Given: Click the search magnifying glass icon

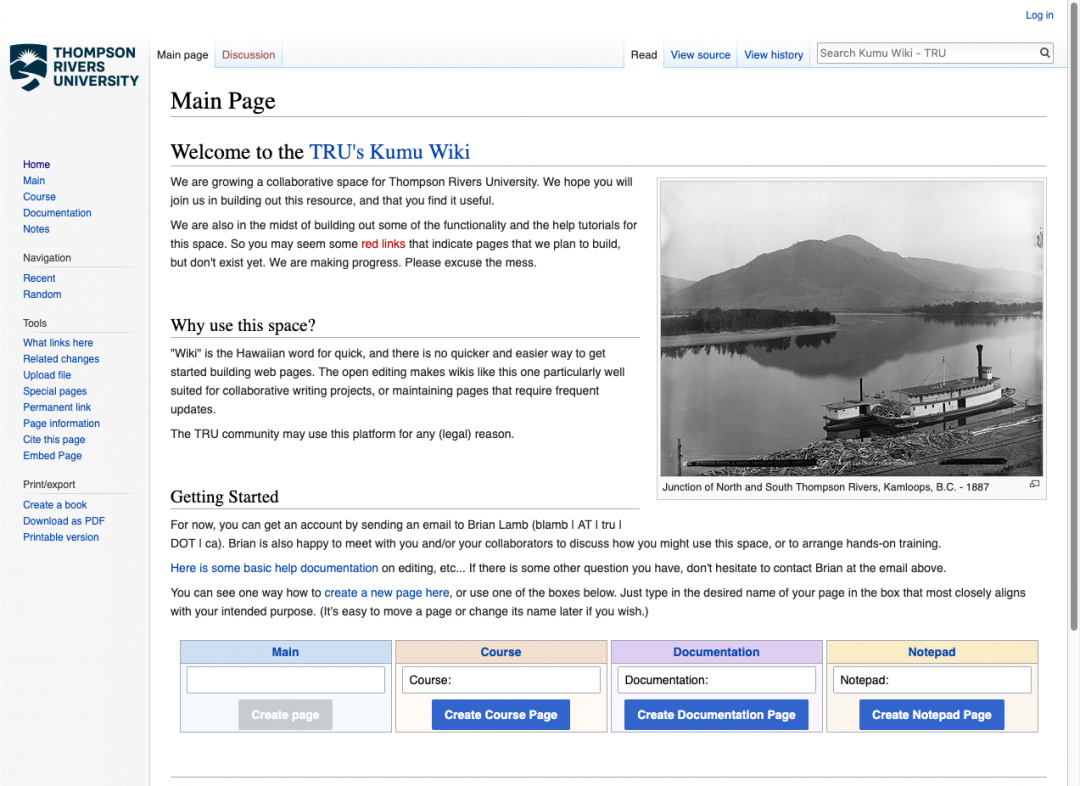Looking at the screenshot, I should 1044,52.
